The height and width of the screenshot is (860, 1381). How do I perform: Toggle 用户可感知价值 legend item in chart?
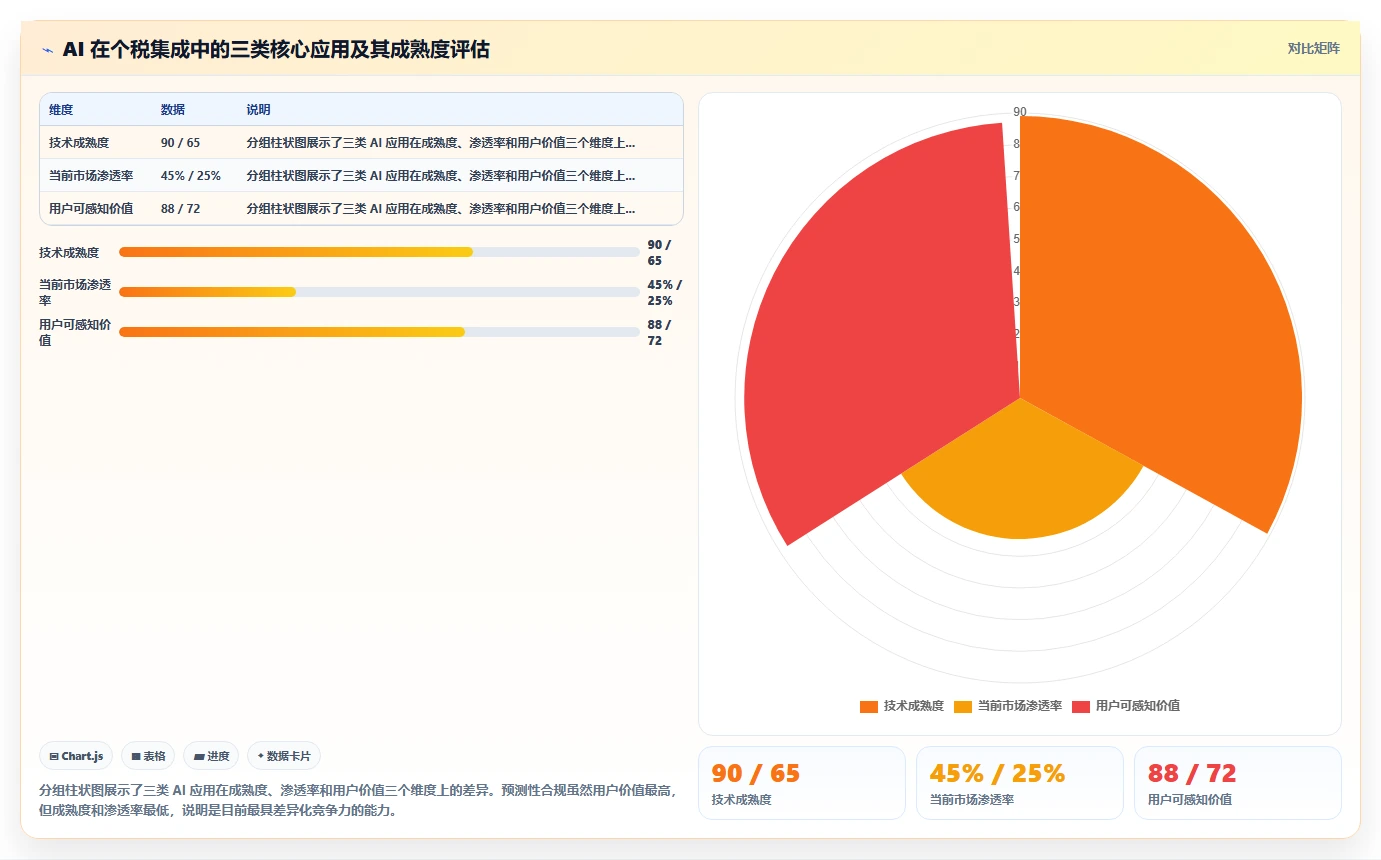pyautogui.click(x=1125, y=706)
